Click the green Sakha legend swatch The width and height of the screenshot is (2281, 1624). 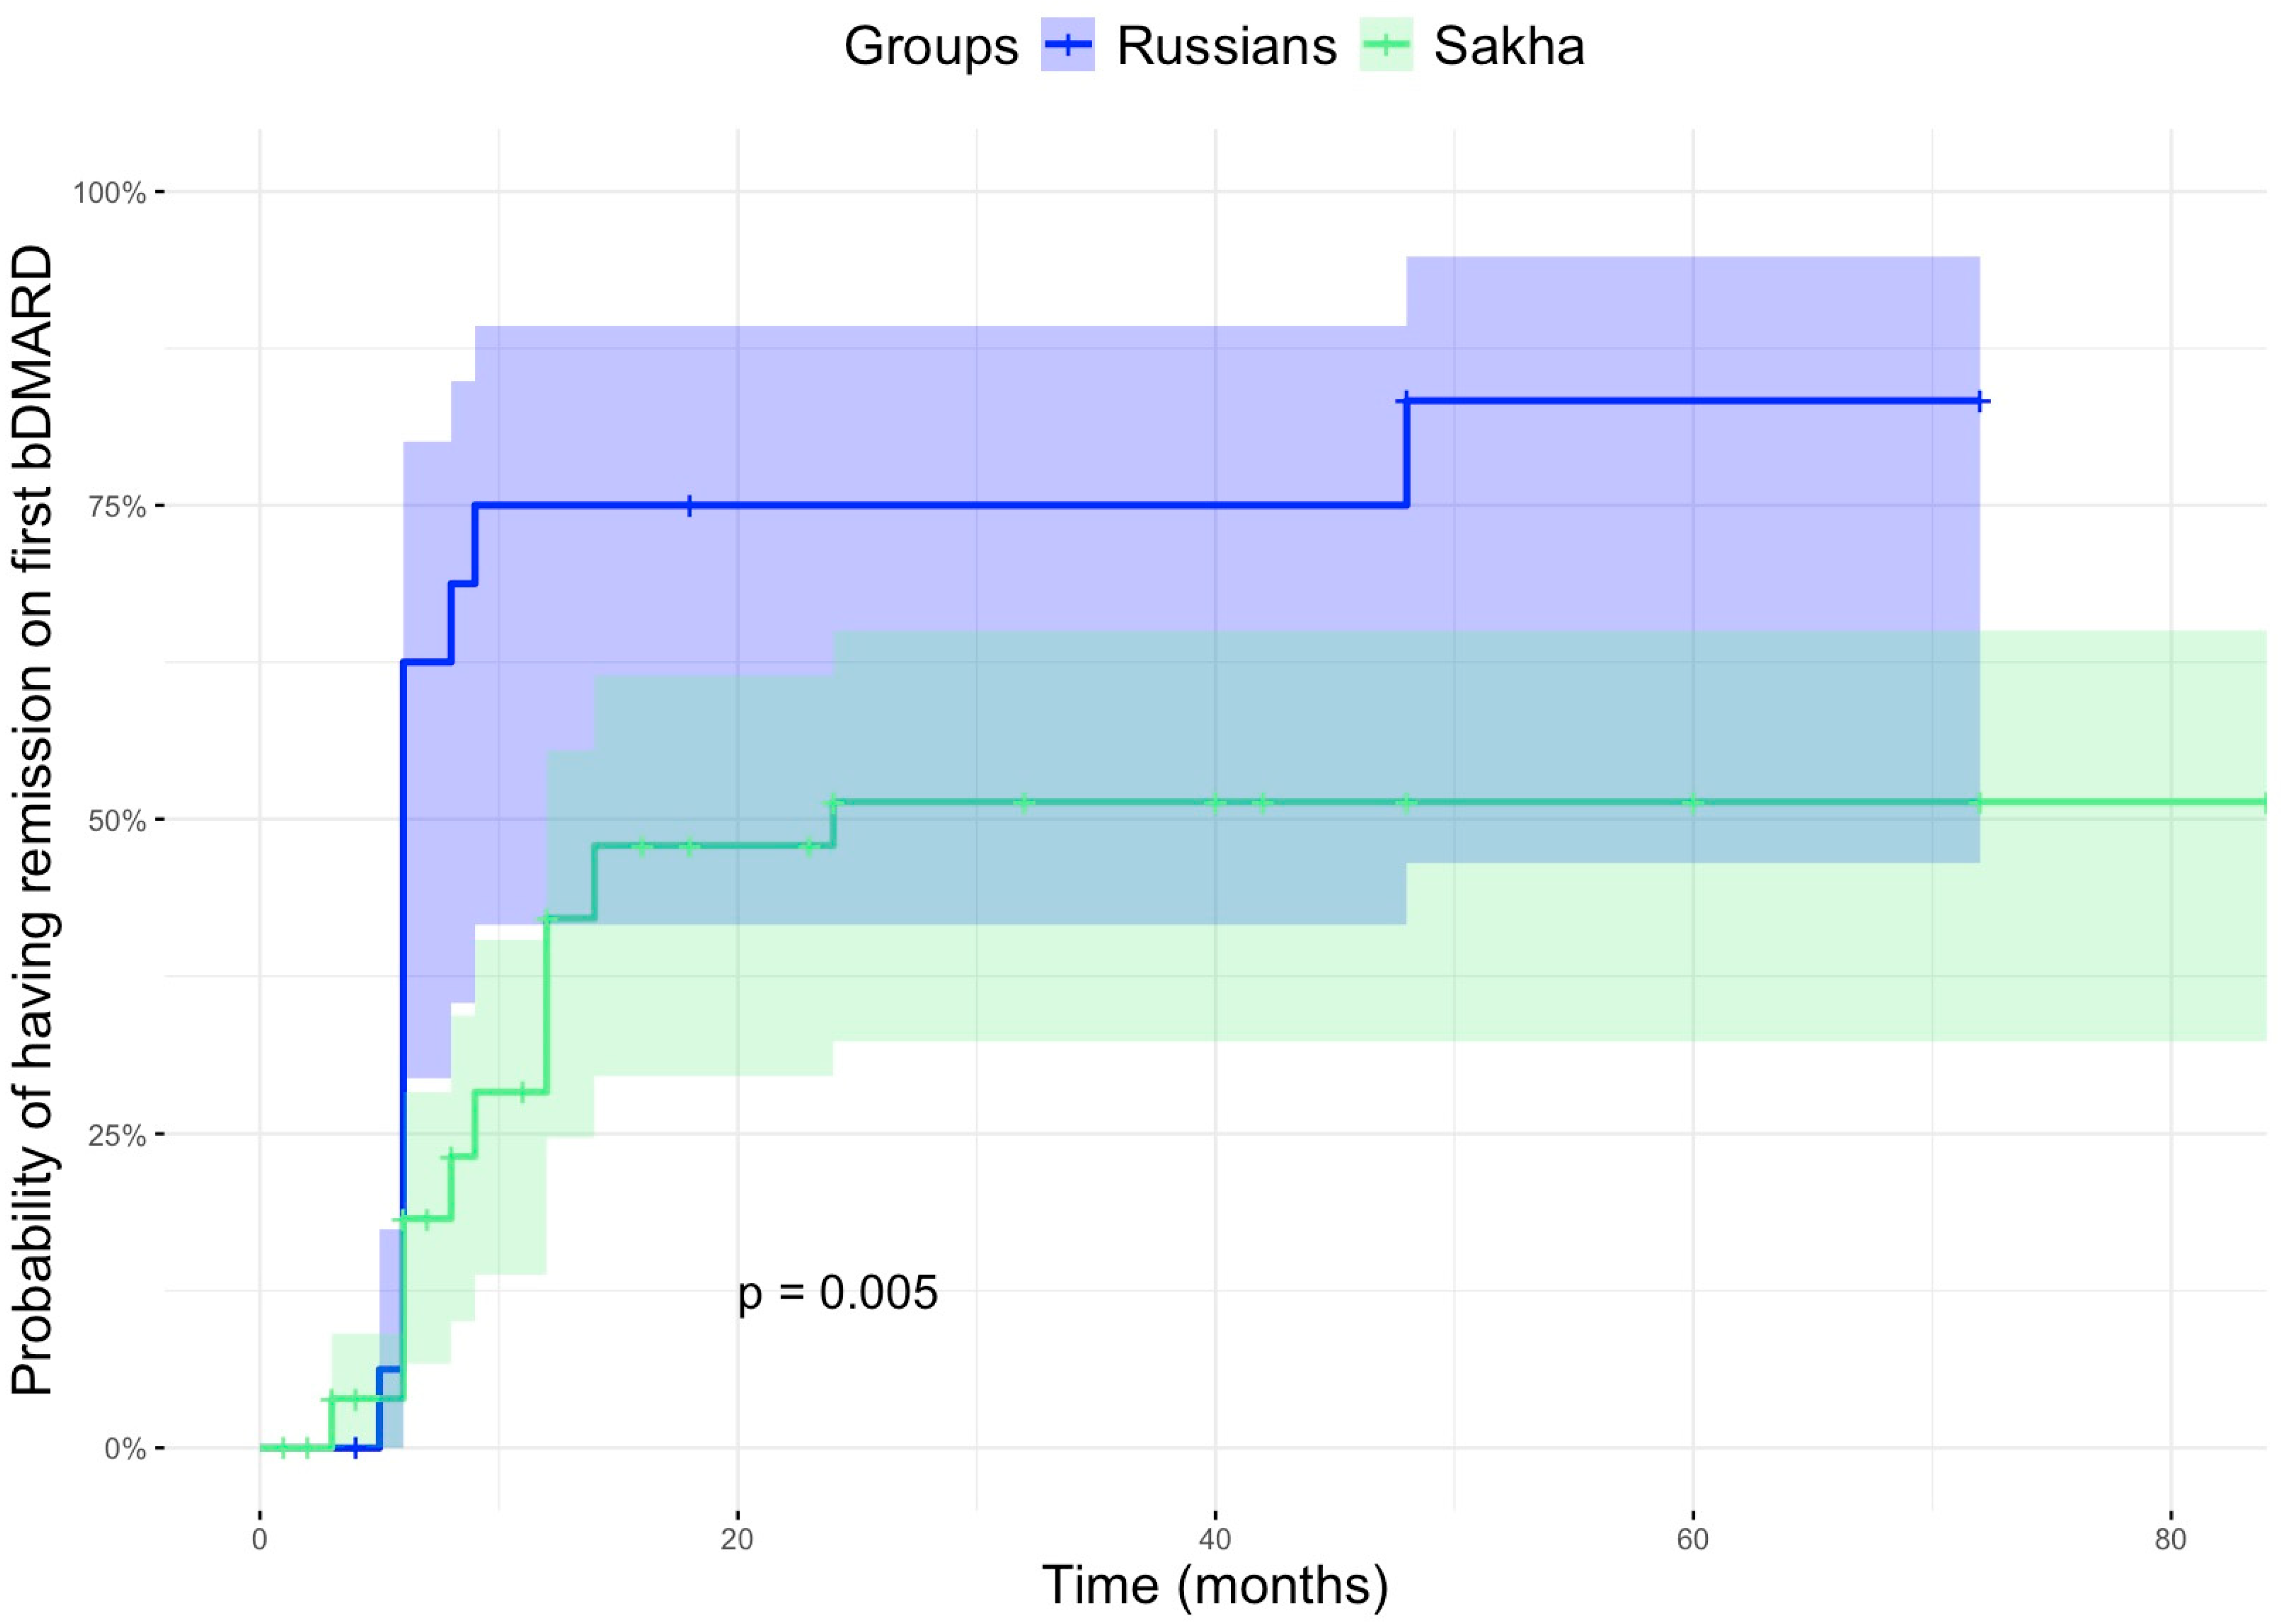tap(1385, 46)
